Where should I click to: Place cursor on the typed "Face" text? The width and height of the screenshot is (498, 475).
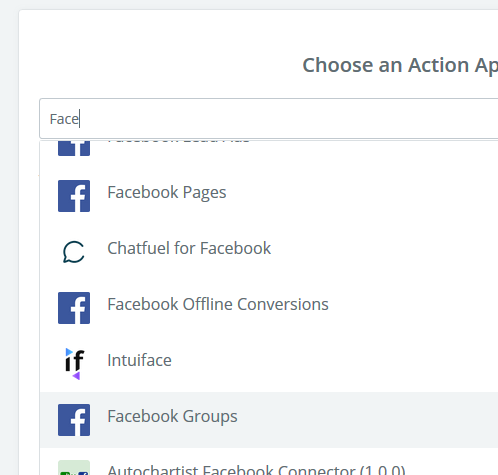click(64, 119)
